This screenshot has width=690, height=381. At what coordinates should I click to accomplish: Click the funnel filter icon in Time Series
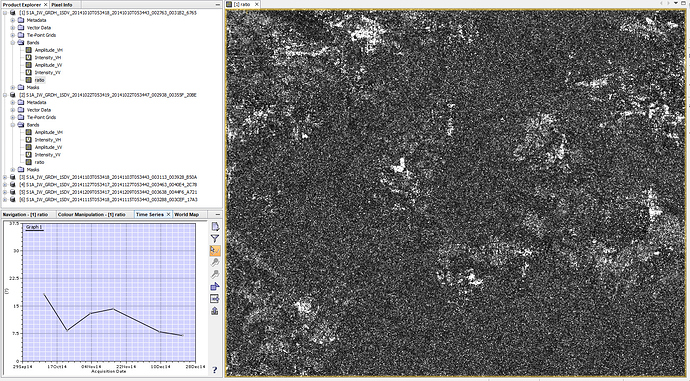(215, 238)
